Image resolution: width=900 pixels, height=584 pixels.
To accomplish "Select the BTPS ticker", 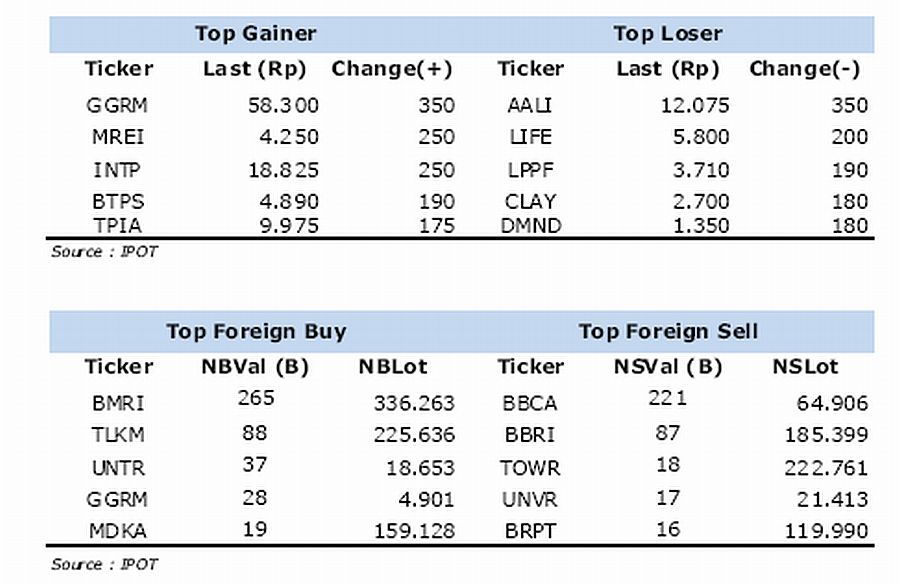I will (x=118, y=202).
